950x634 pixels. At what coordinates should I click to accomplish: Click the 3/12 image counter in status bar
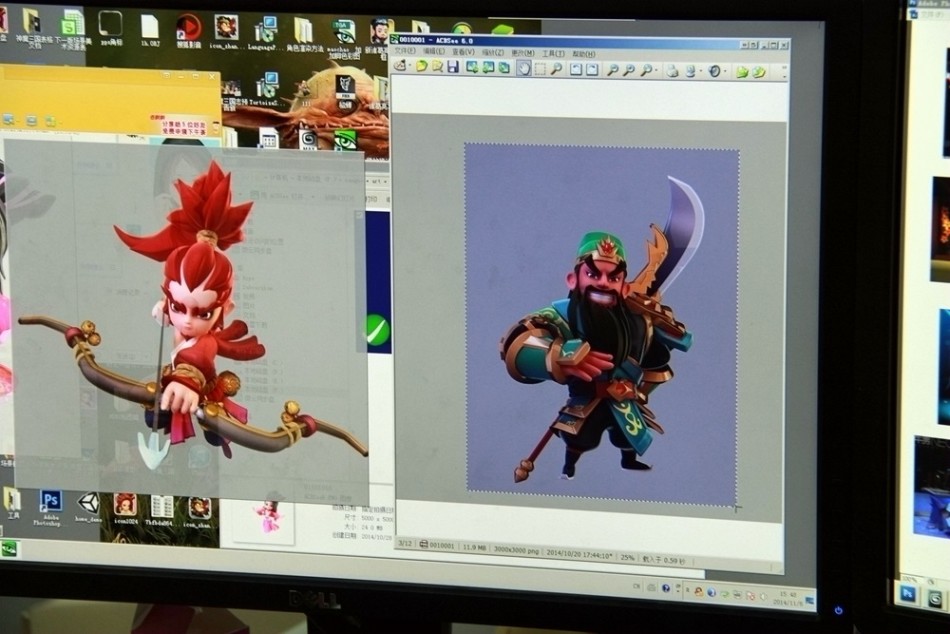click(x=405, y=544)
